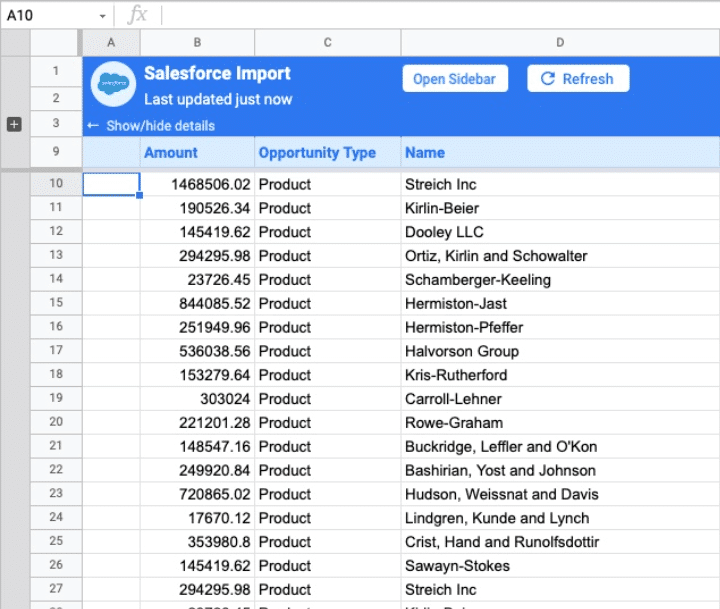Screen dimensions: 720x609
Task: Click the Kirlin-Beier name cell
Action: 560,208
